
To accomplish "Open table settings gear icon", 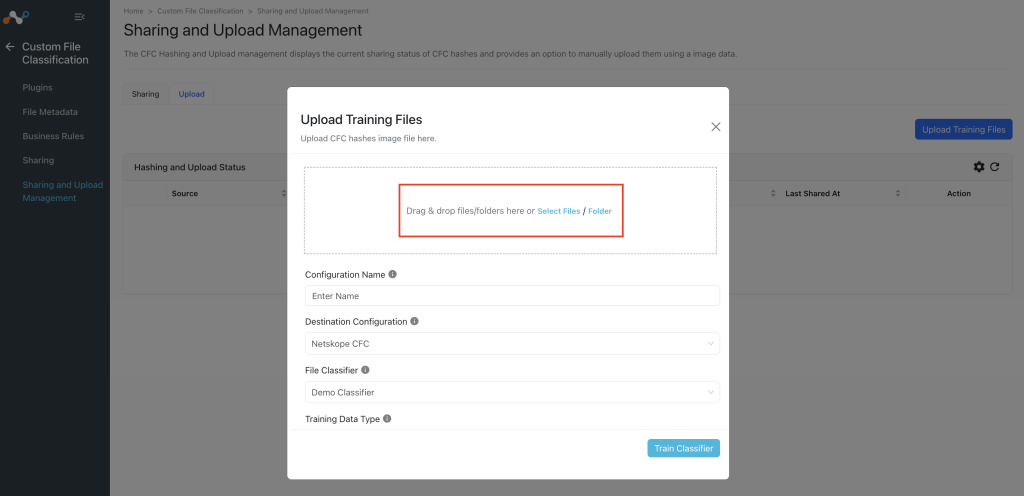I will (x=979, y=167).
